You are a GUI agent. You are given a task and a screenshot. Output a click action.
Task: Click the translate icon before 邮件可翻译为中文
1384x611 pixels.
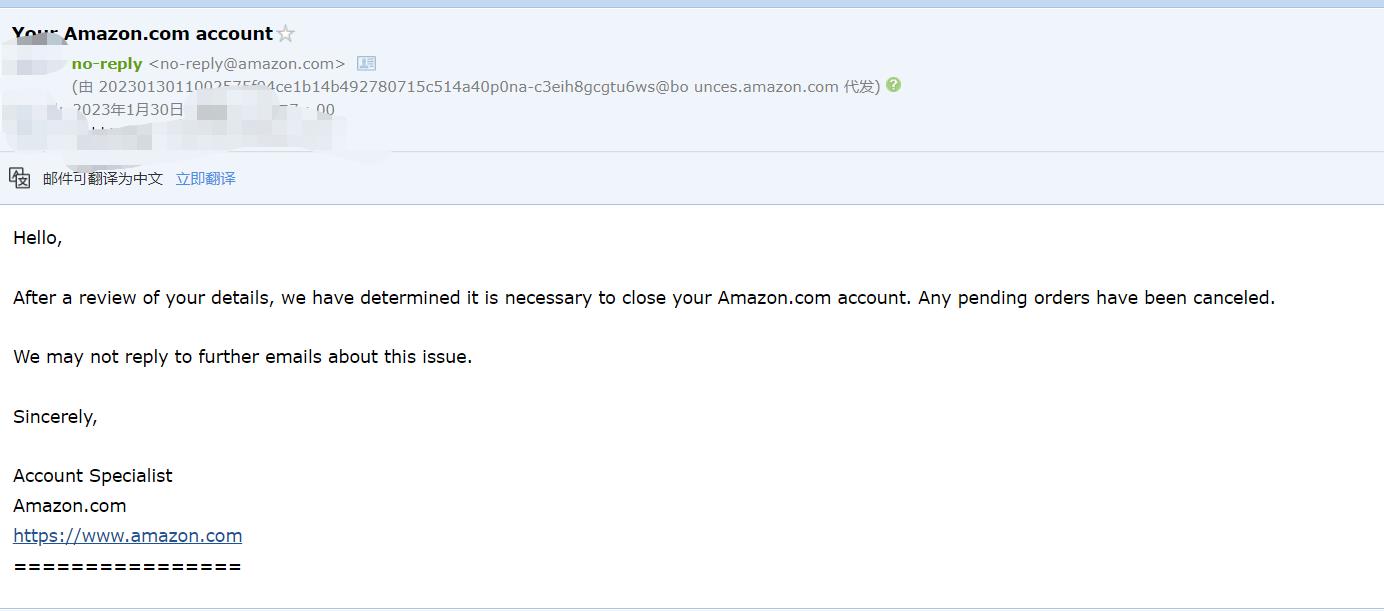(x=19, y=177)
